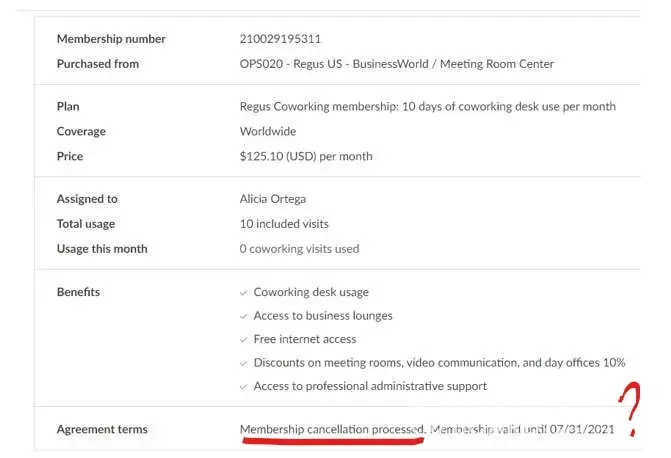Click the checkmark beside professional administrative support
The height and width of the screenshot is (458, 671).
pos(244,387)
